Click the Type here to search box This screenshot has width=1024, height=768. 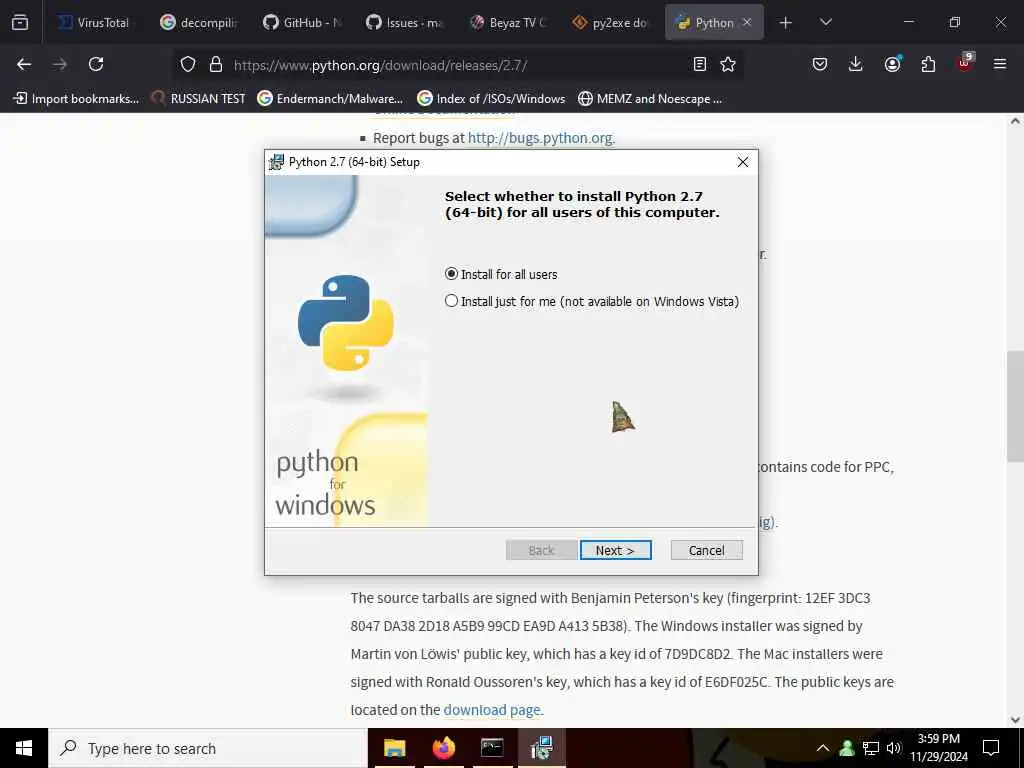(208, 748)
